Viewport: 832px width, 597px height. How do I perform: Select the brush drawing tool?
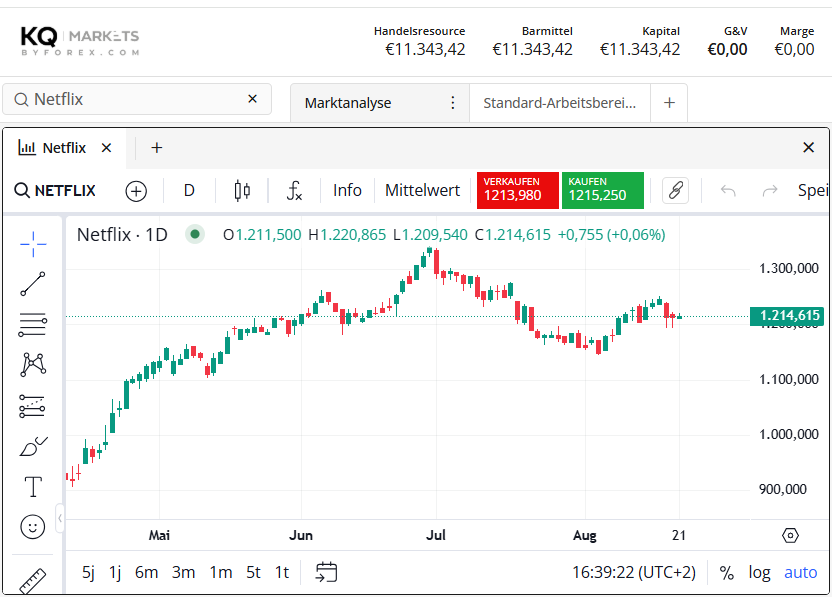[x=33, y=447]
